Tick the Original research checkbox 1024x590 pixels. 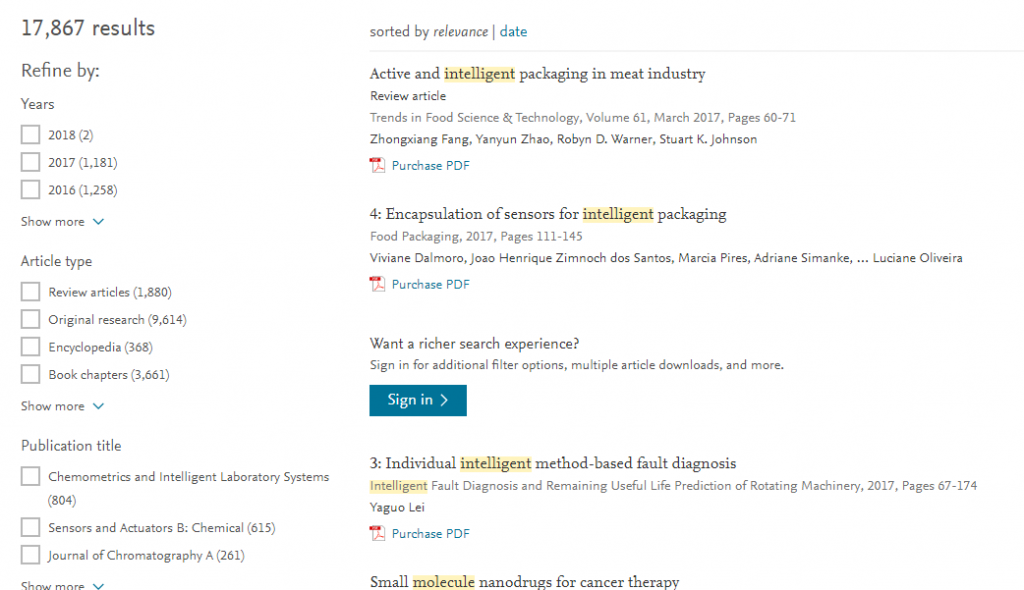[30, 319]
